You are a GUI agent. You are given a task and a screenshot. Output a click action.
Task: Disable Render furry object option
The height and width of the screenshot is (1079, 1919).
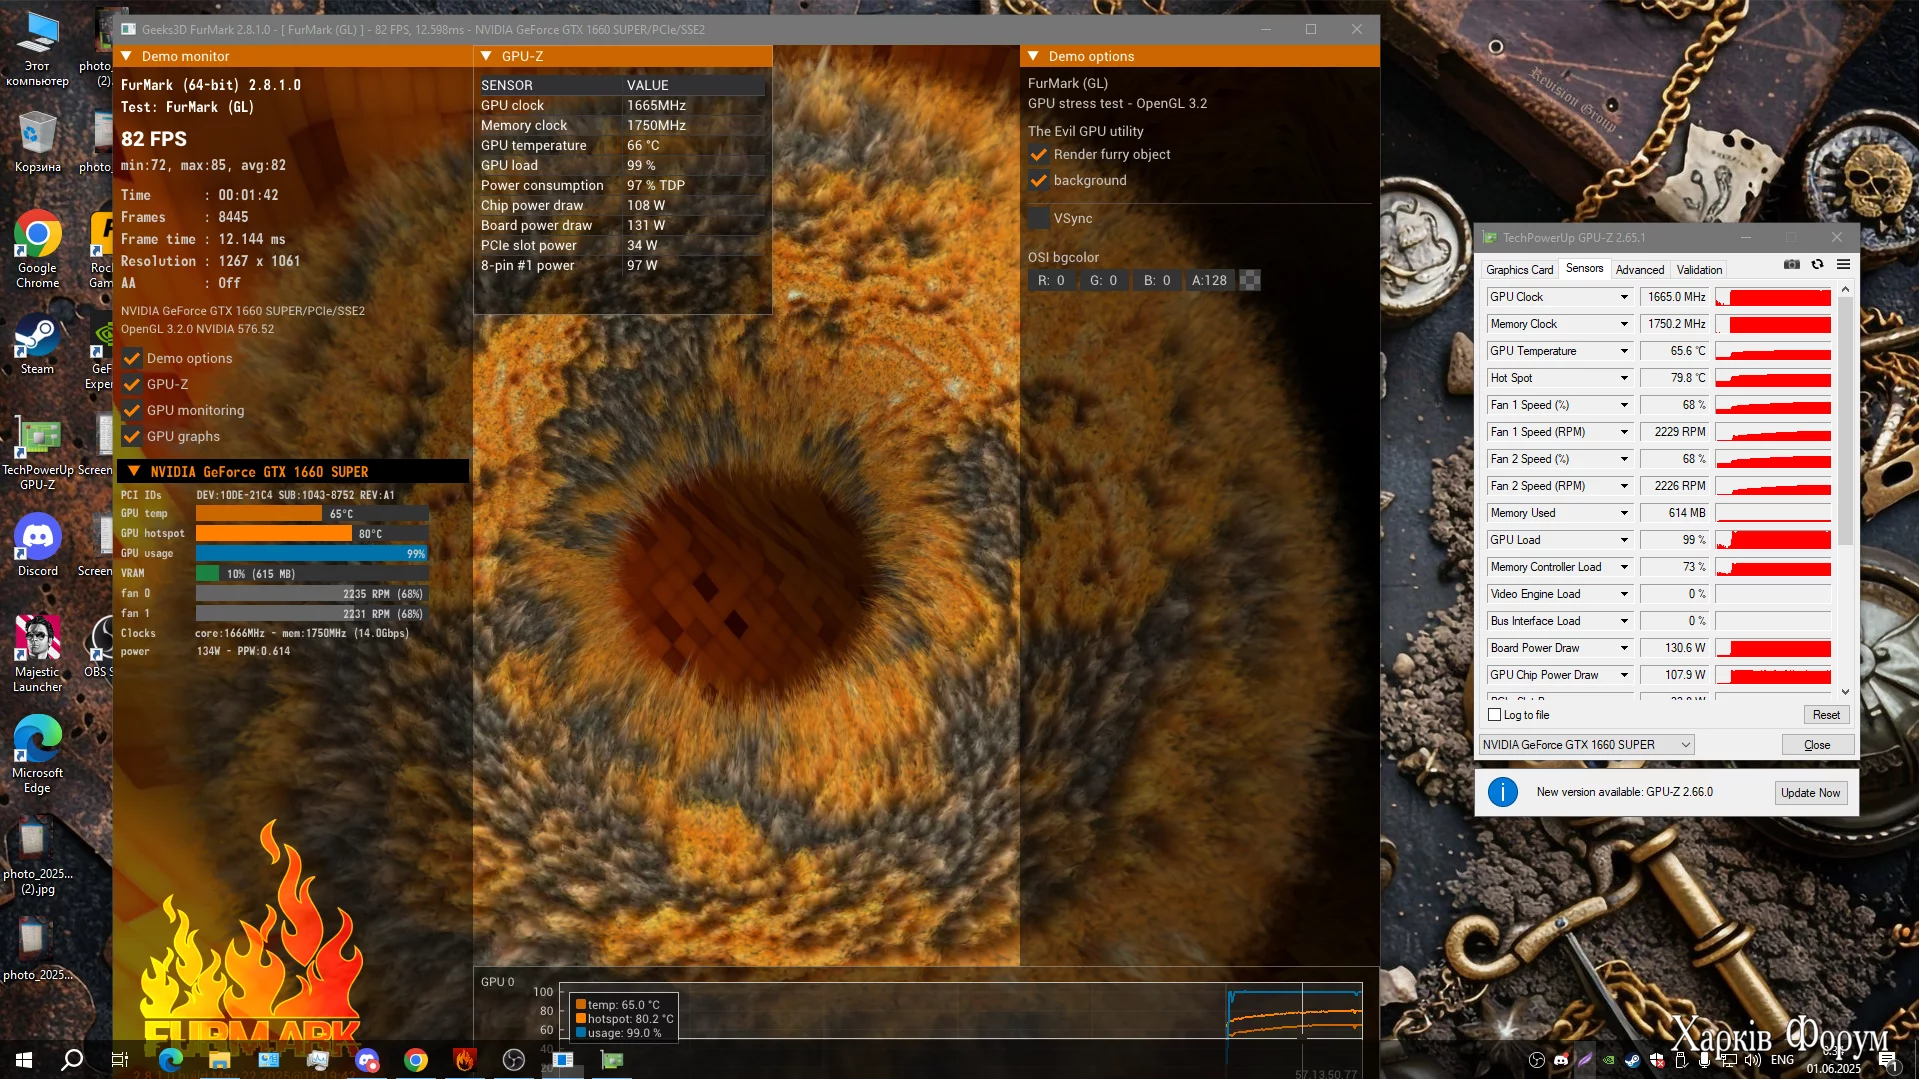coord(1039,154)
